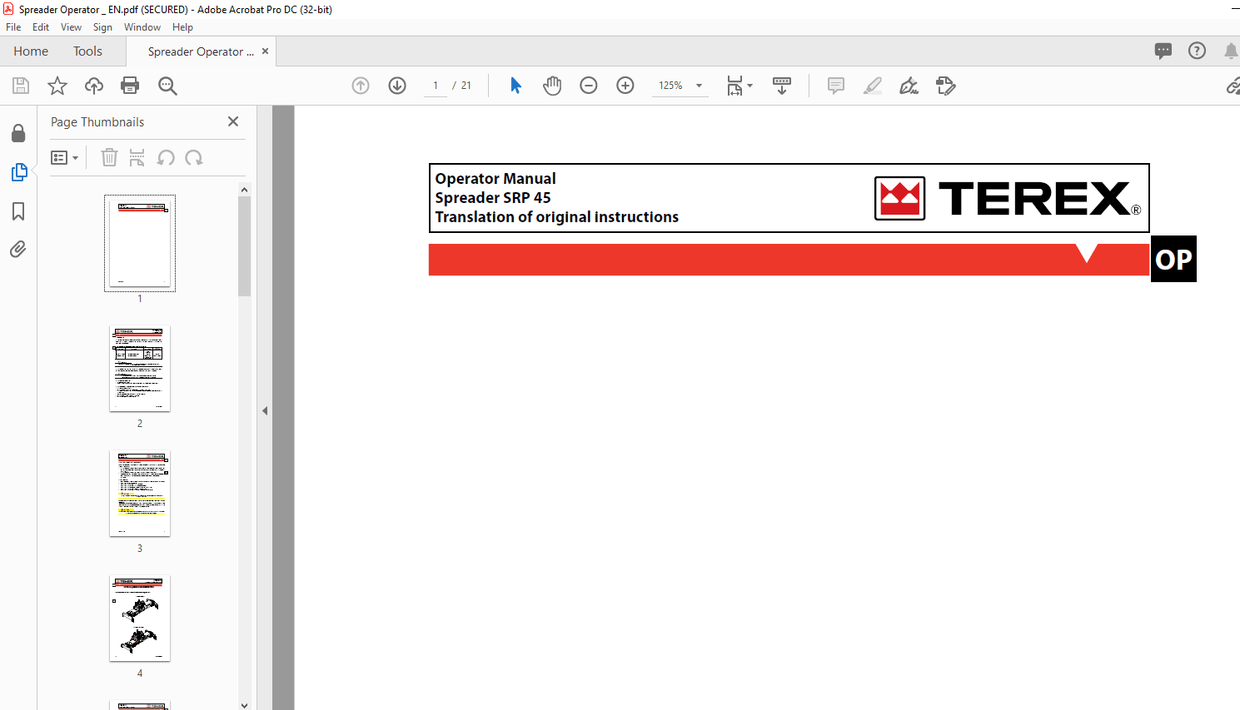
Task: Close the Page Thumbnails panel
Action: [x=233, y=122]
